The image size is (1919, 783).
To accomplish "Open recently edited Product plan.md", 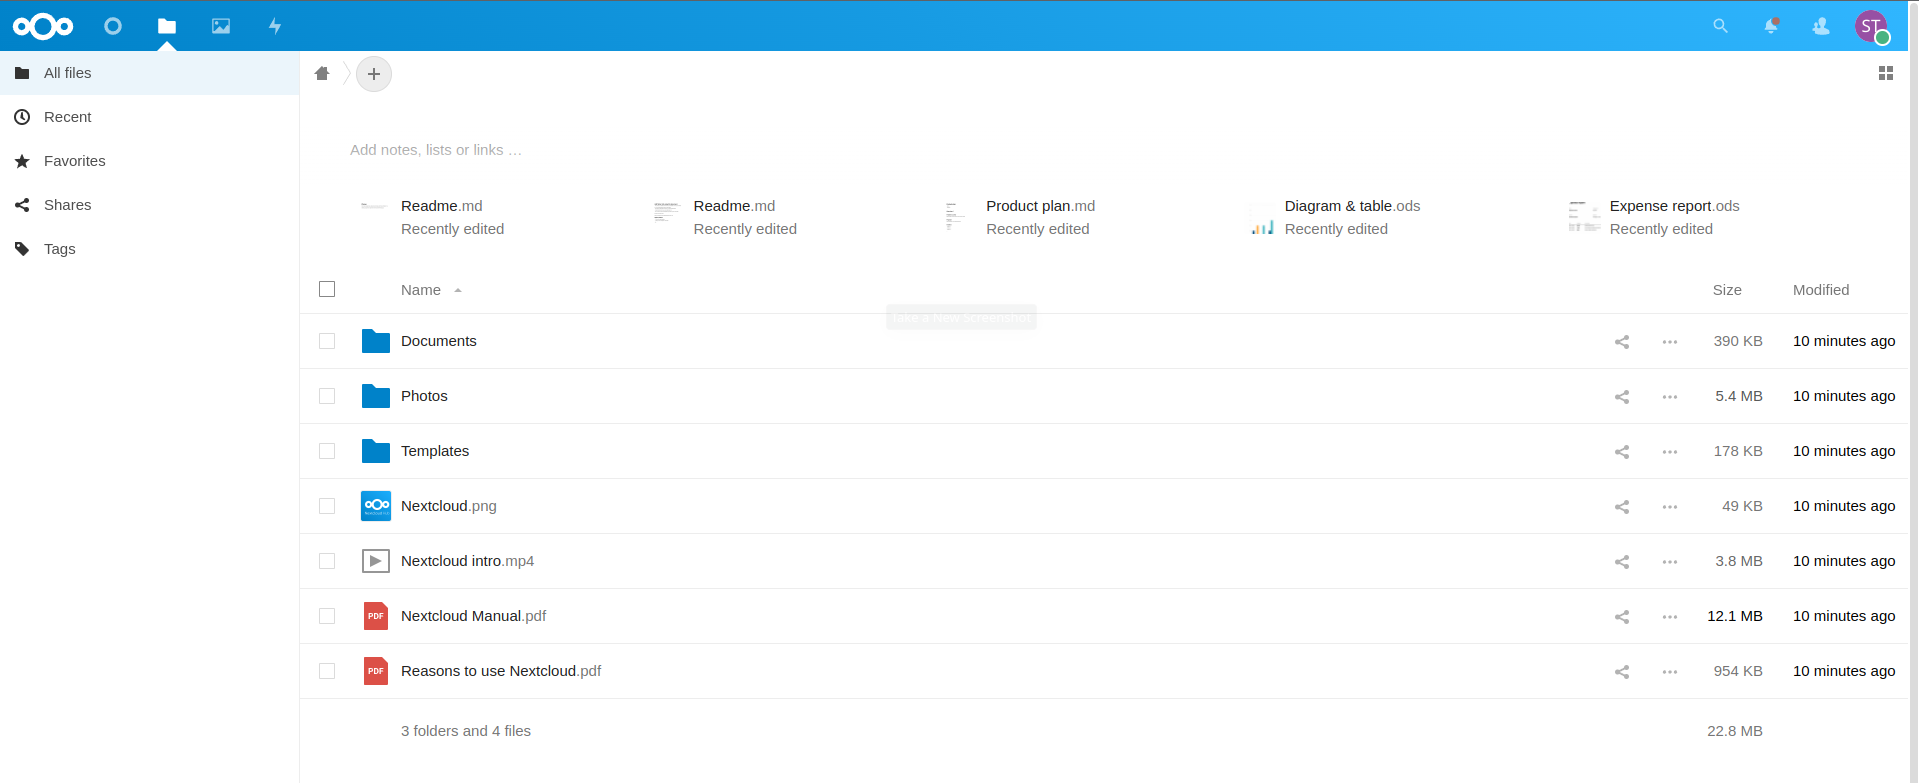I will pos(1020,217).
